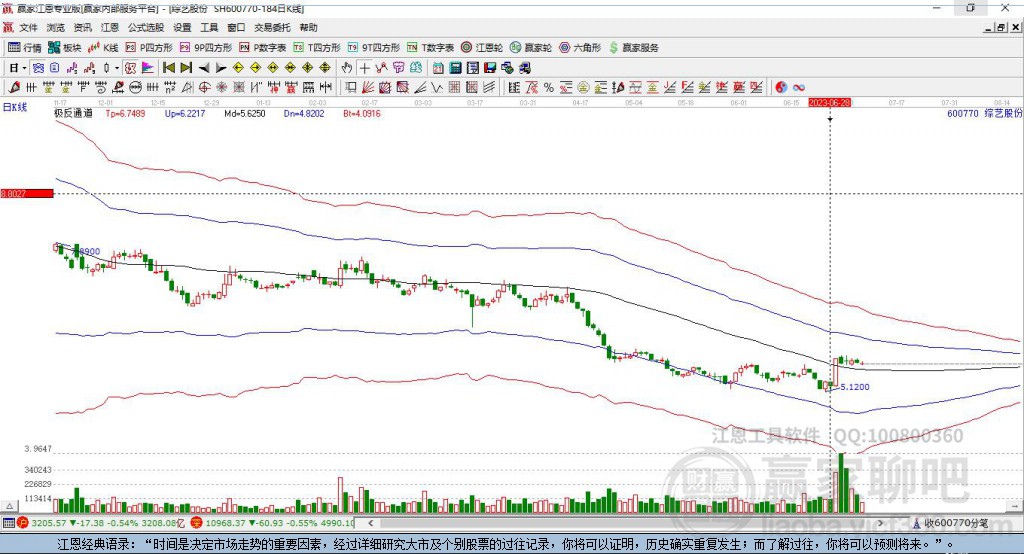
Task: Open the calculator icon
Action: (456, 68)
